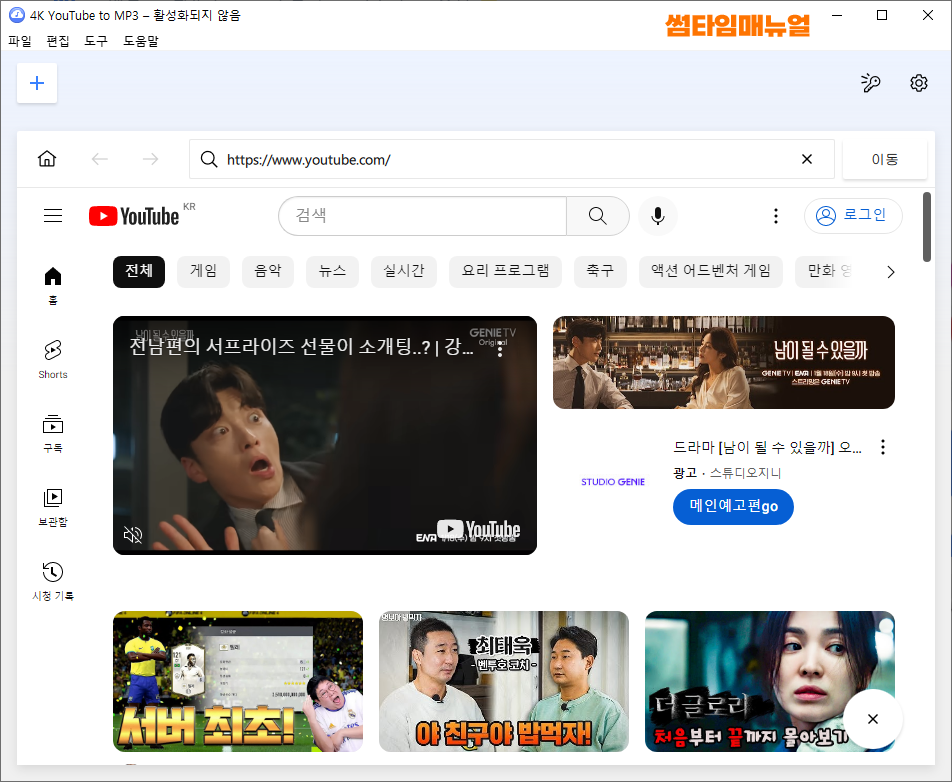The image size is (952, 782).
Task: Click the 로그인 sign-in button
Action: click(x=853, y=216)
